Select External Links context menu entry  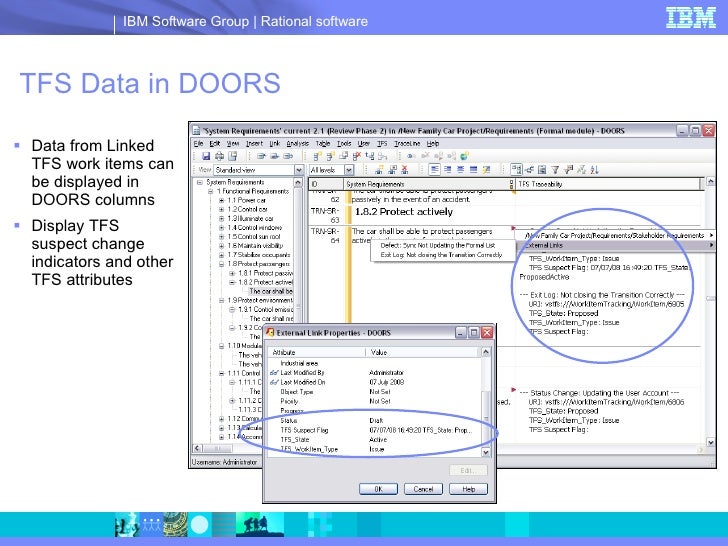[x=615, y=245]
